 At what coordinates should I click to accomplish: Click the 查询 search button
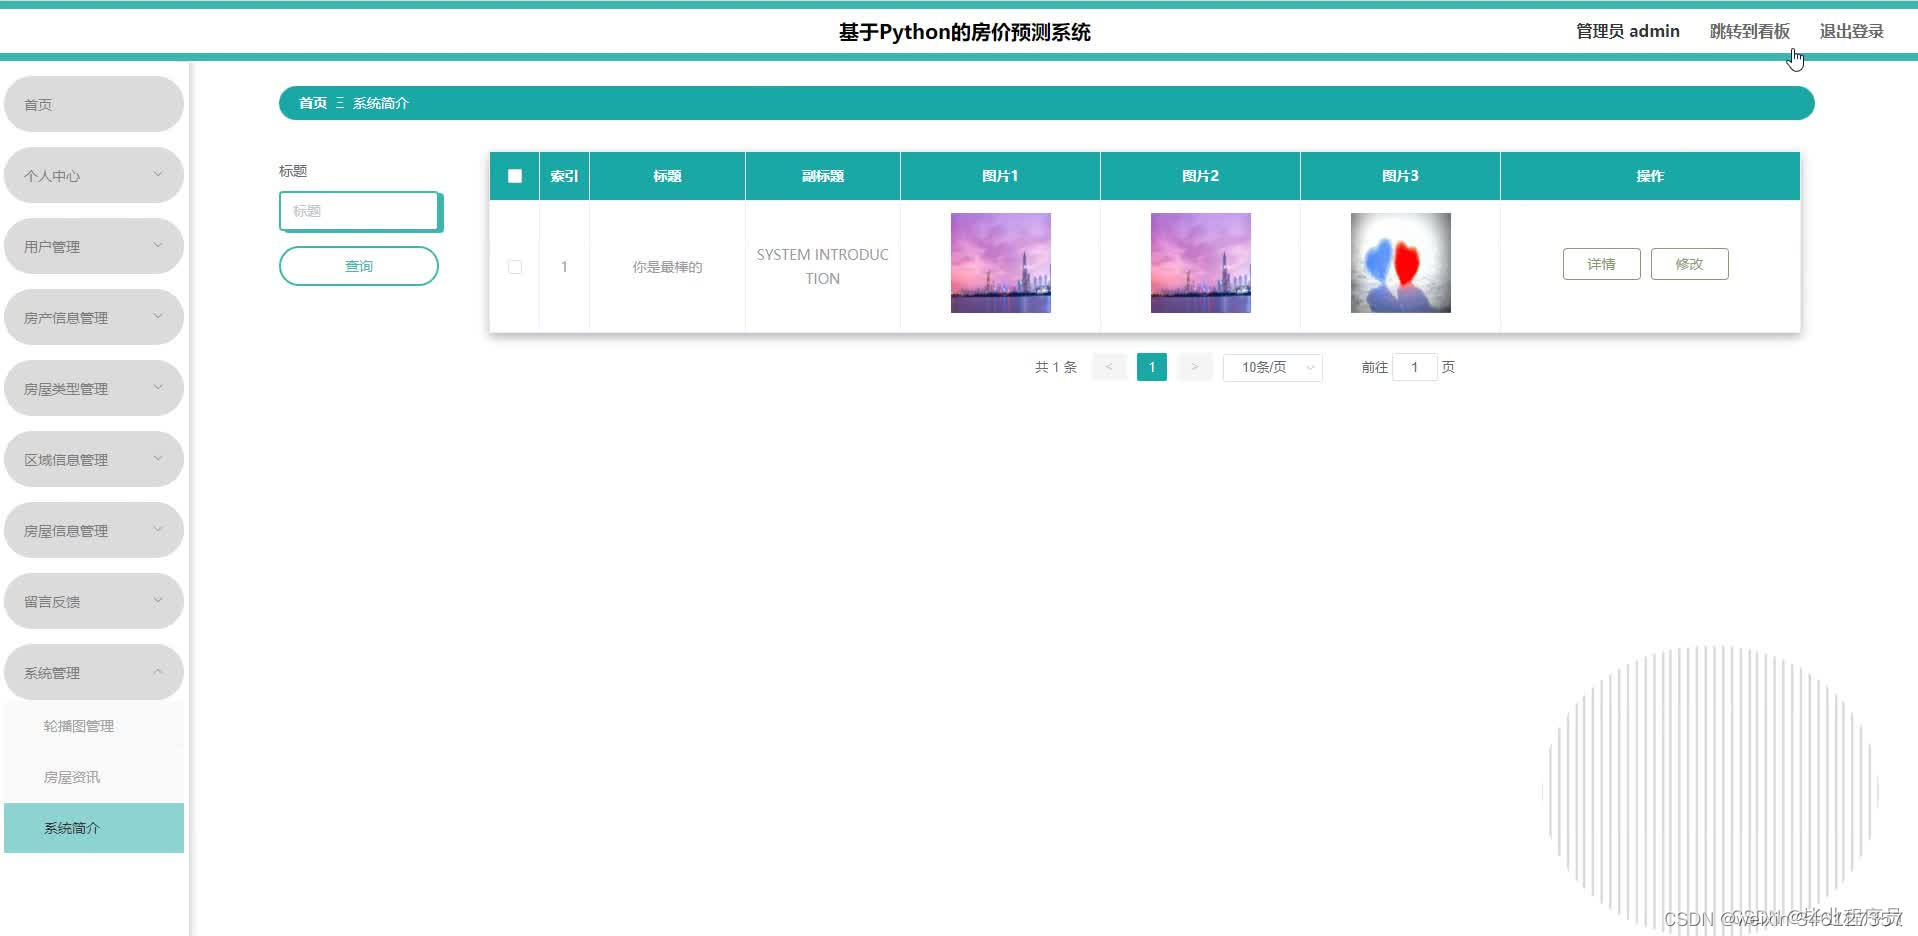click(358, 265)
